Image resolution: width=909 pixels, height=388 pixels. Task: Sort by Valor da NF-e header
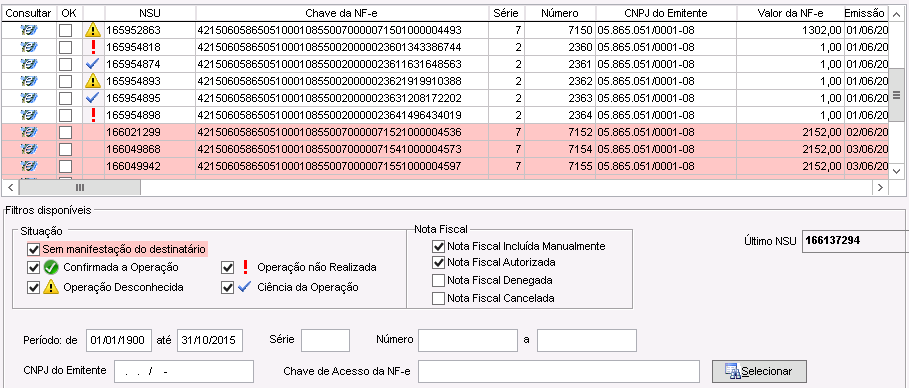pyautogui.click(x=790, y=13)
